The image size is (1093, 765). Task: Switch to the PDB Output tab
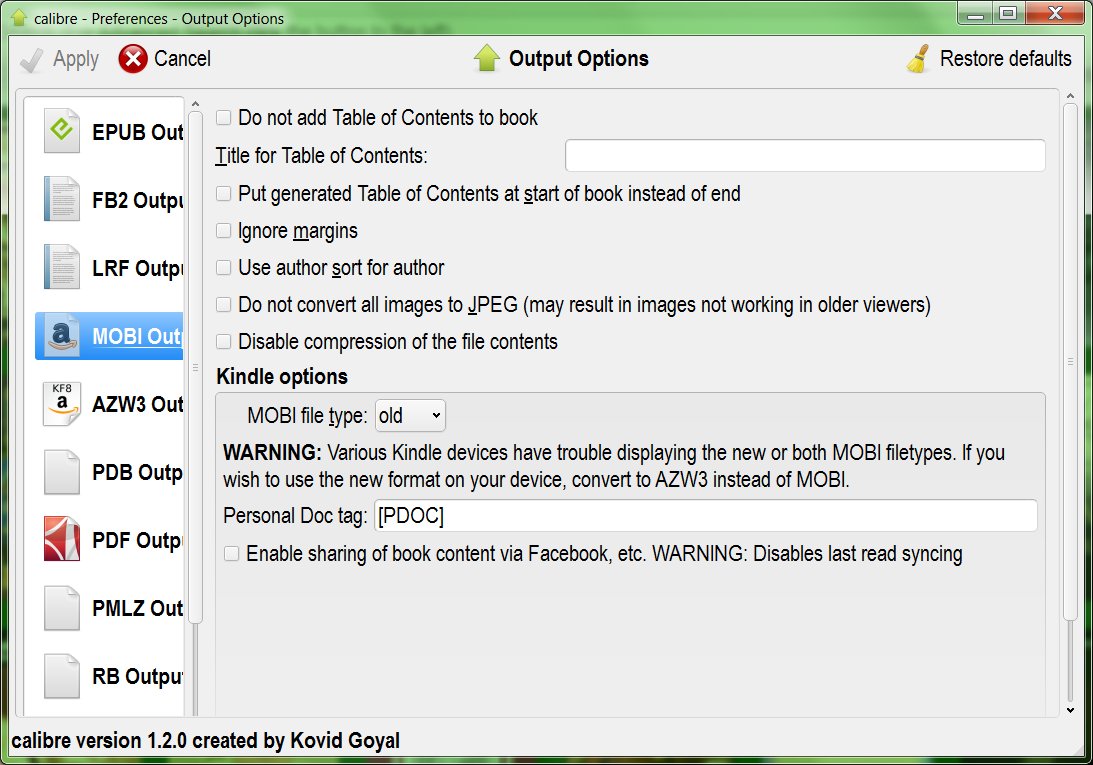click(137, 472)
